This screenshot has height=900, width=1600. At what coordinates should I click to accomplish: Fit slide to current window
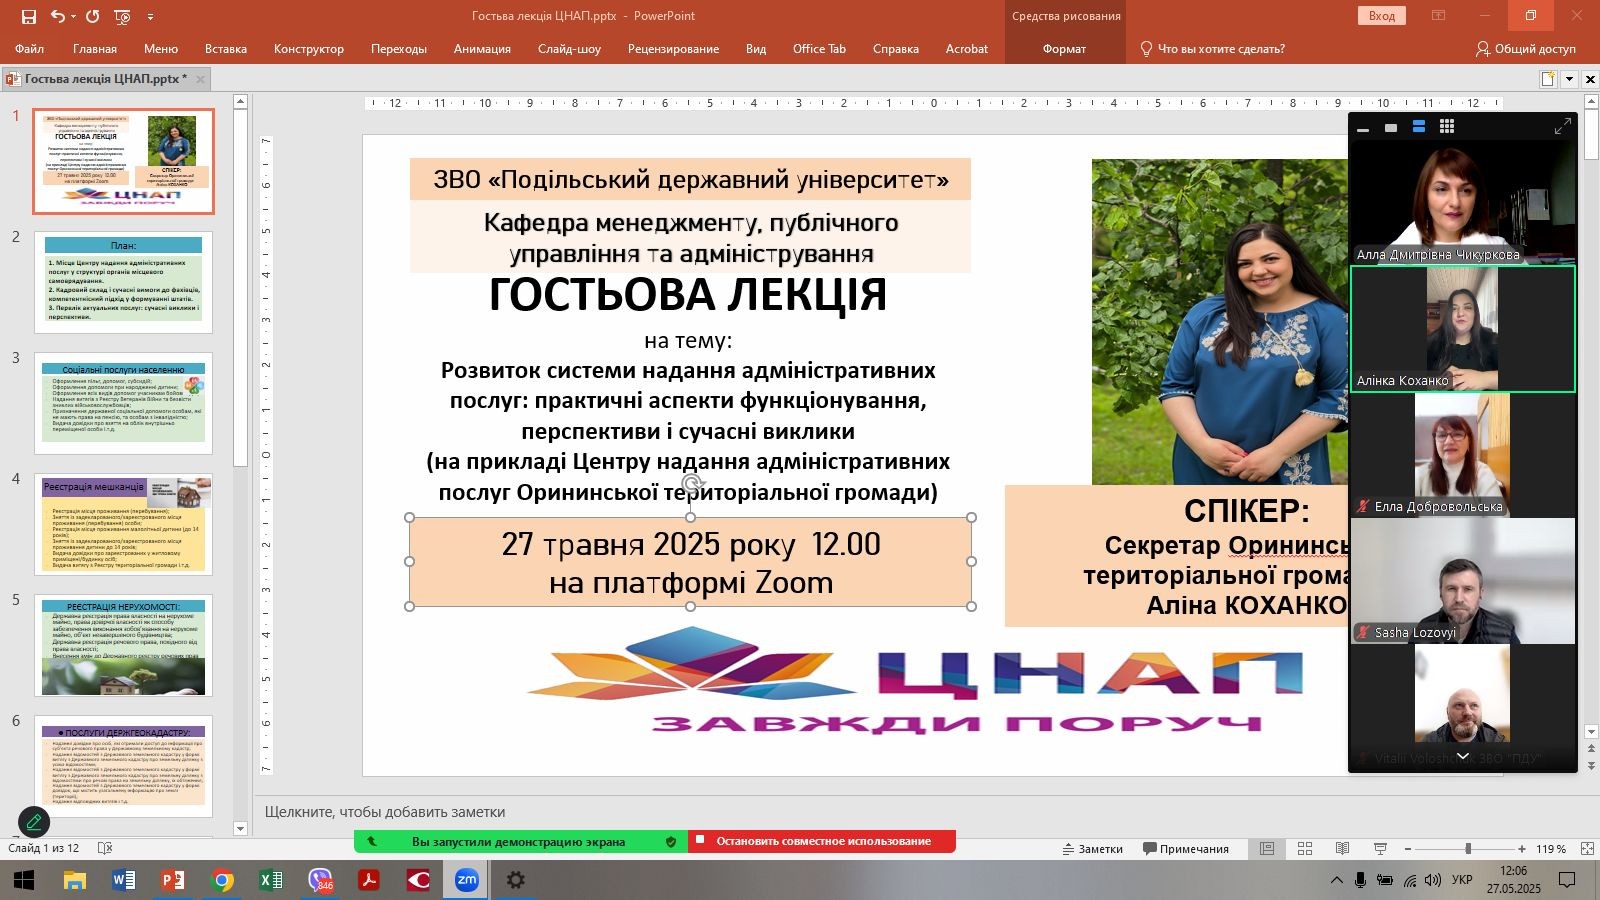pyautogui.click(x=1587, y=849)
